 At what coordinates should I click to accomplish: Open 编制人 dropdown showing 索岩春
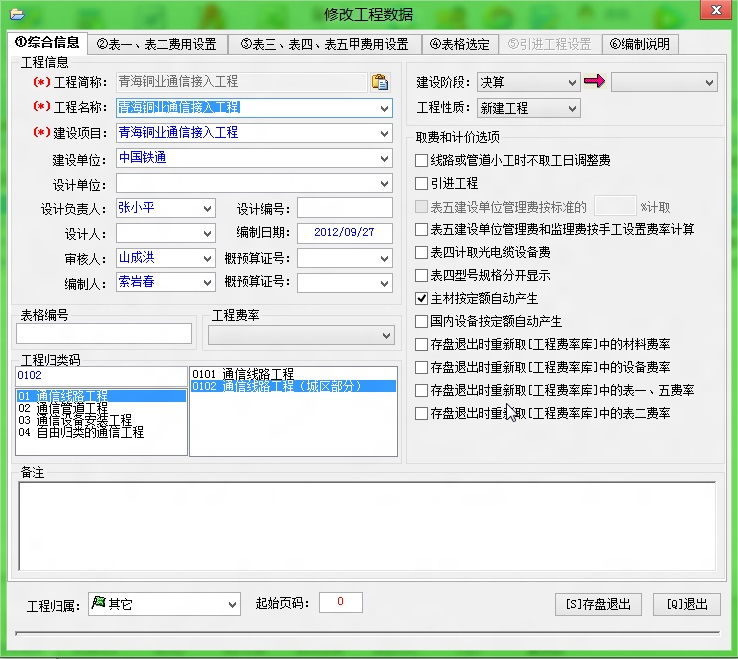click(207, 282)
